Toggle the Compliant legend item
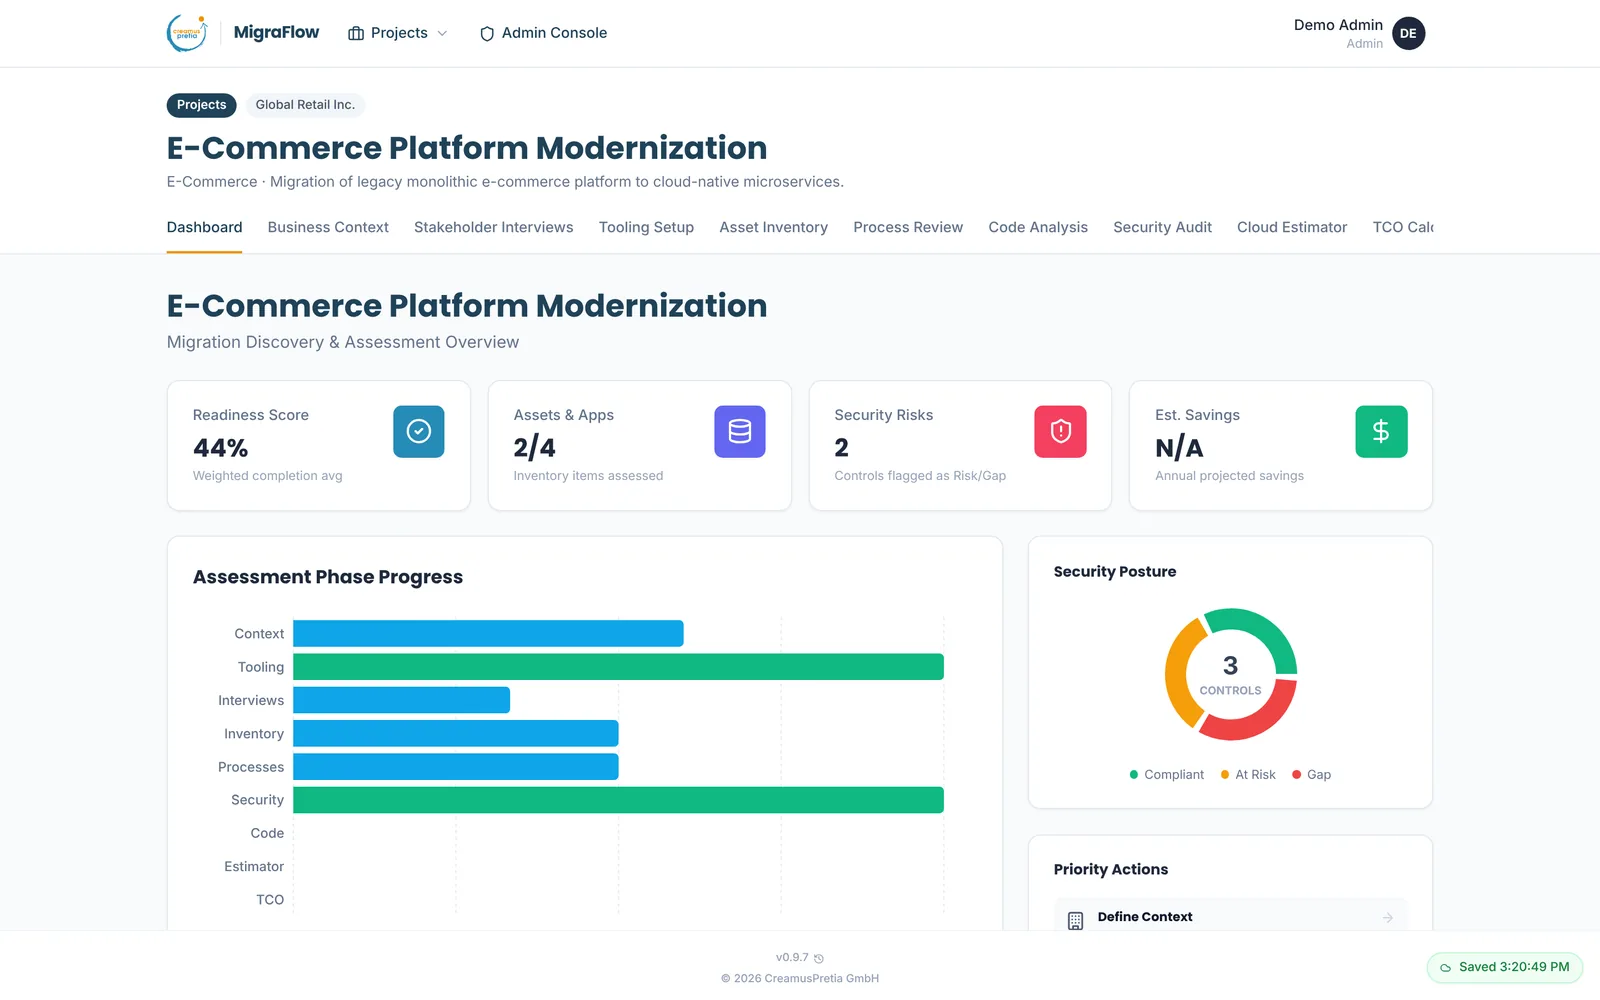The image size is (1600, 1000). (1166, 775)
